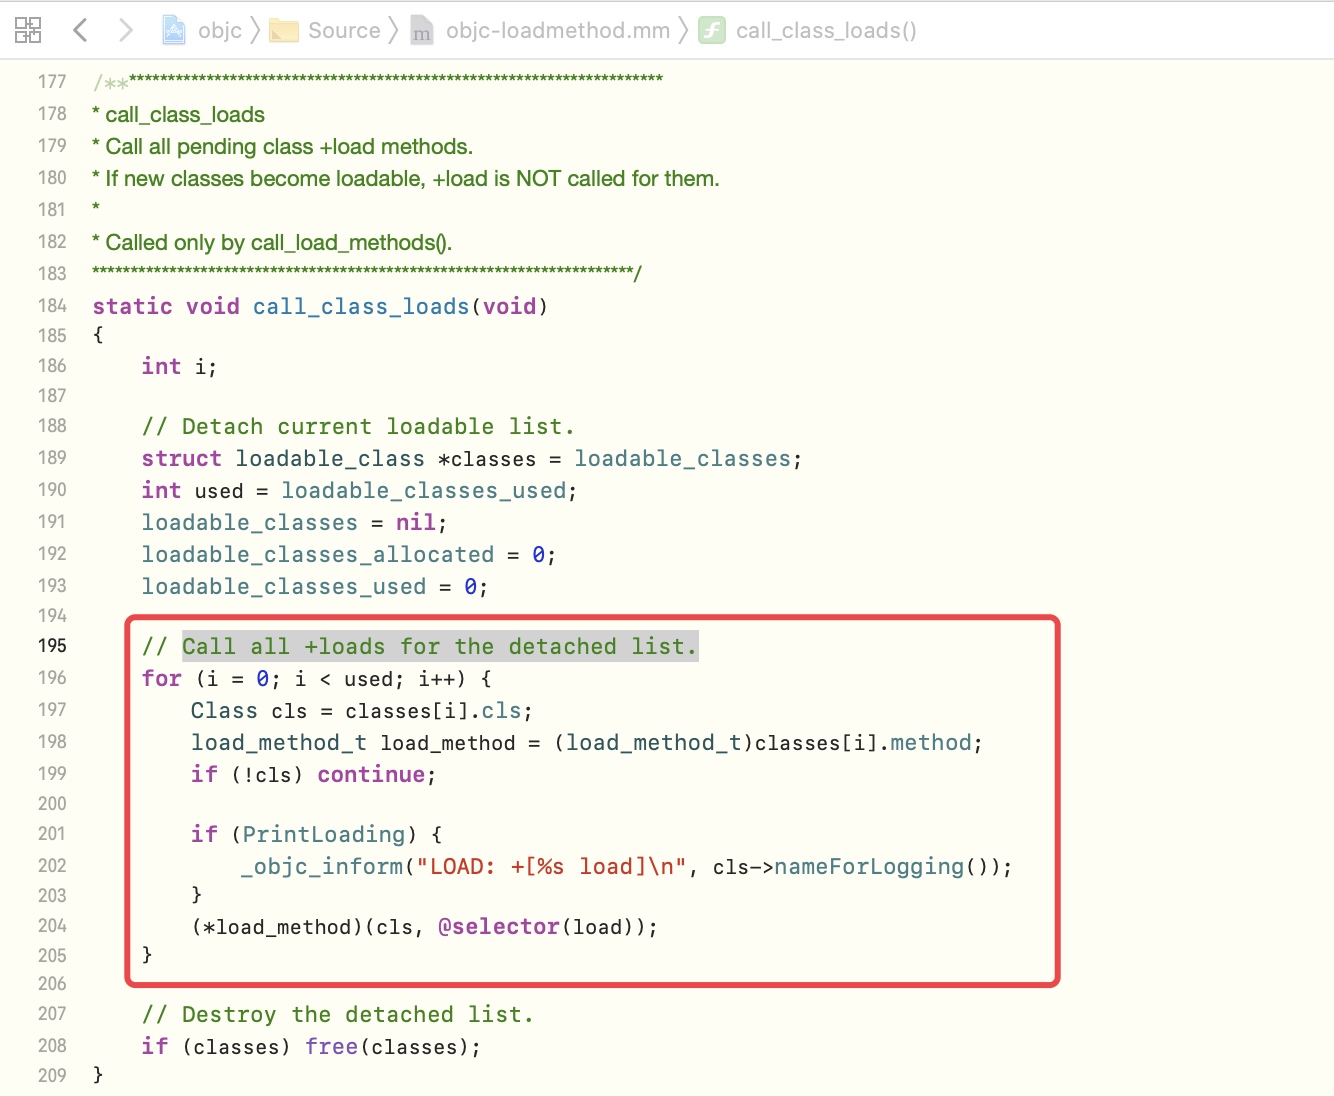This screenshot has width=1334, height=1096.
Task: Click '(*load_method)' on line 204
Action: pyautogui.click(x=277, y=926)
